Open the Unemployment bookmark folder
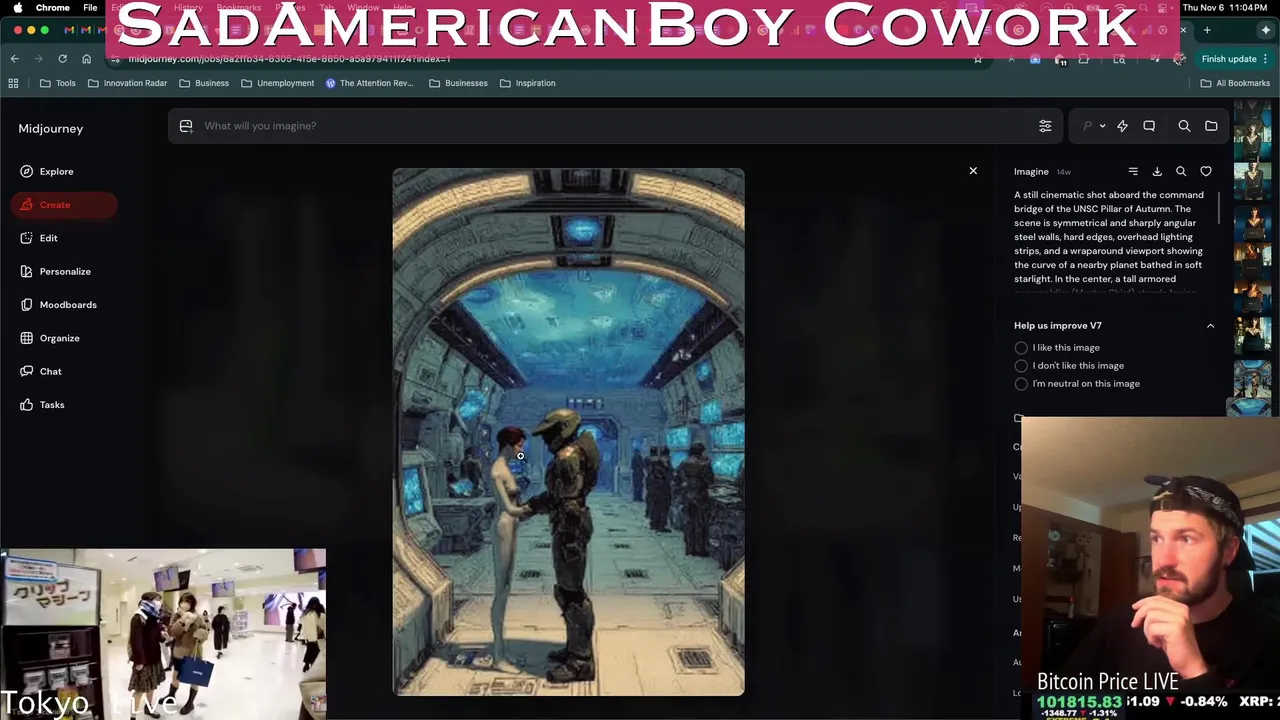1280x720 pixels. pyautogui.click(x=277, y=83)
